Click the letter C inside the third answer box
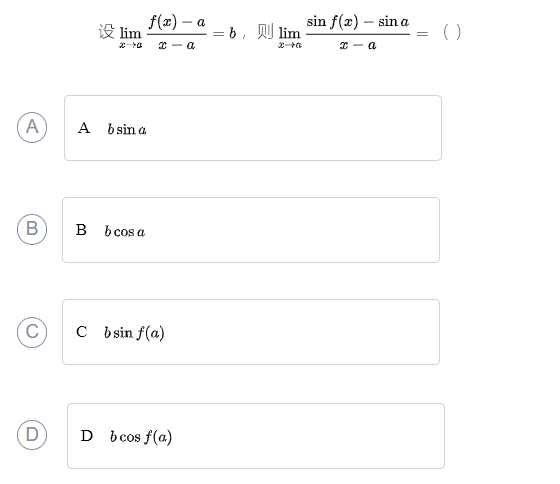The width and height of the screenshot is (560, 484). pyautogui.click(x=82, y=332)
